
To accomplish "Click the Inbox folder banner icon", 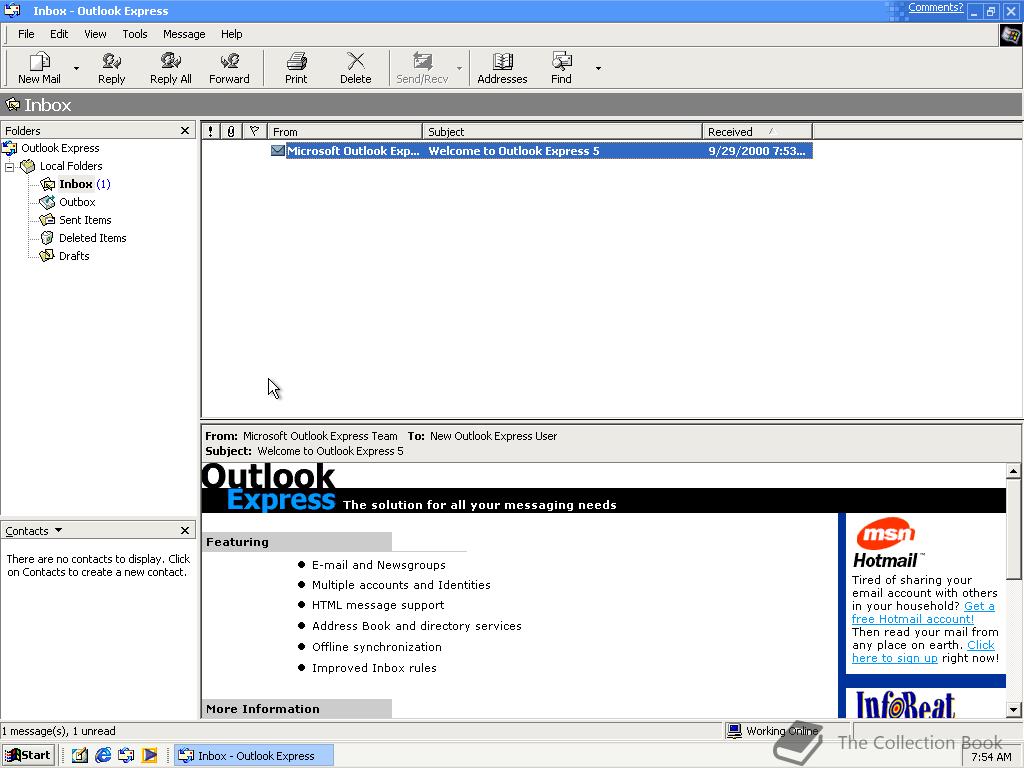I will point(12,104).
